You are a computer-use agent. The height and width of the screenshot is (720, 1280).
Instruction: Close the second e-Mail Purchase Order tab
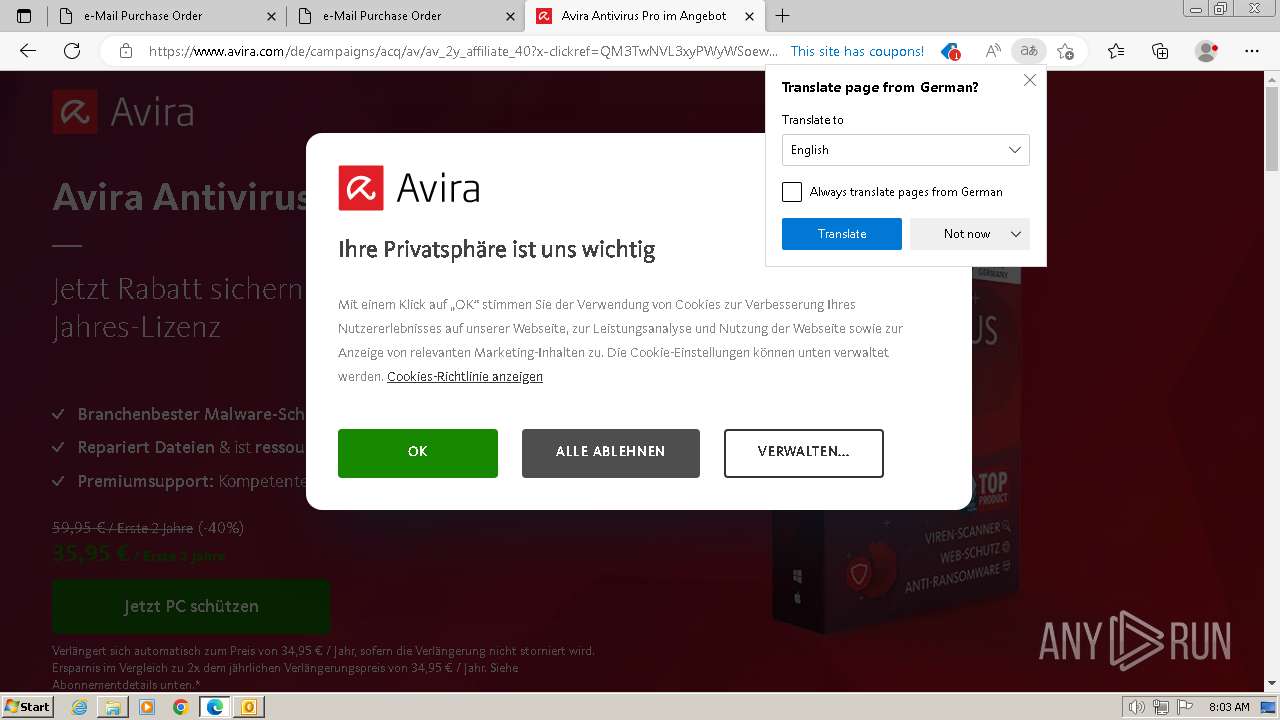pyautogui.click(x=510, y=16)
